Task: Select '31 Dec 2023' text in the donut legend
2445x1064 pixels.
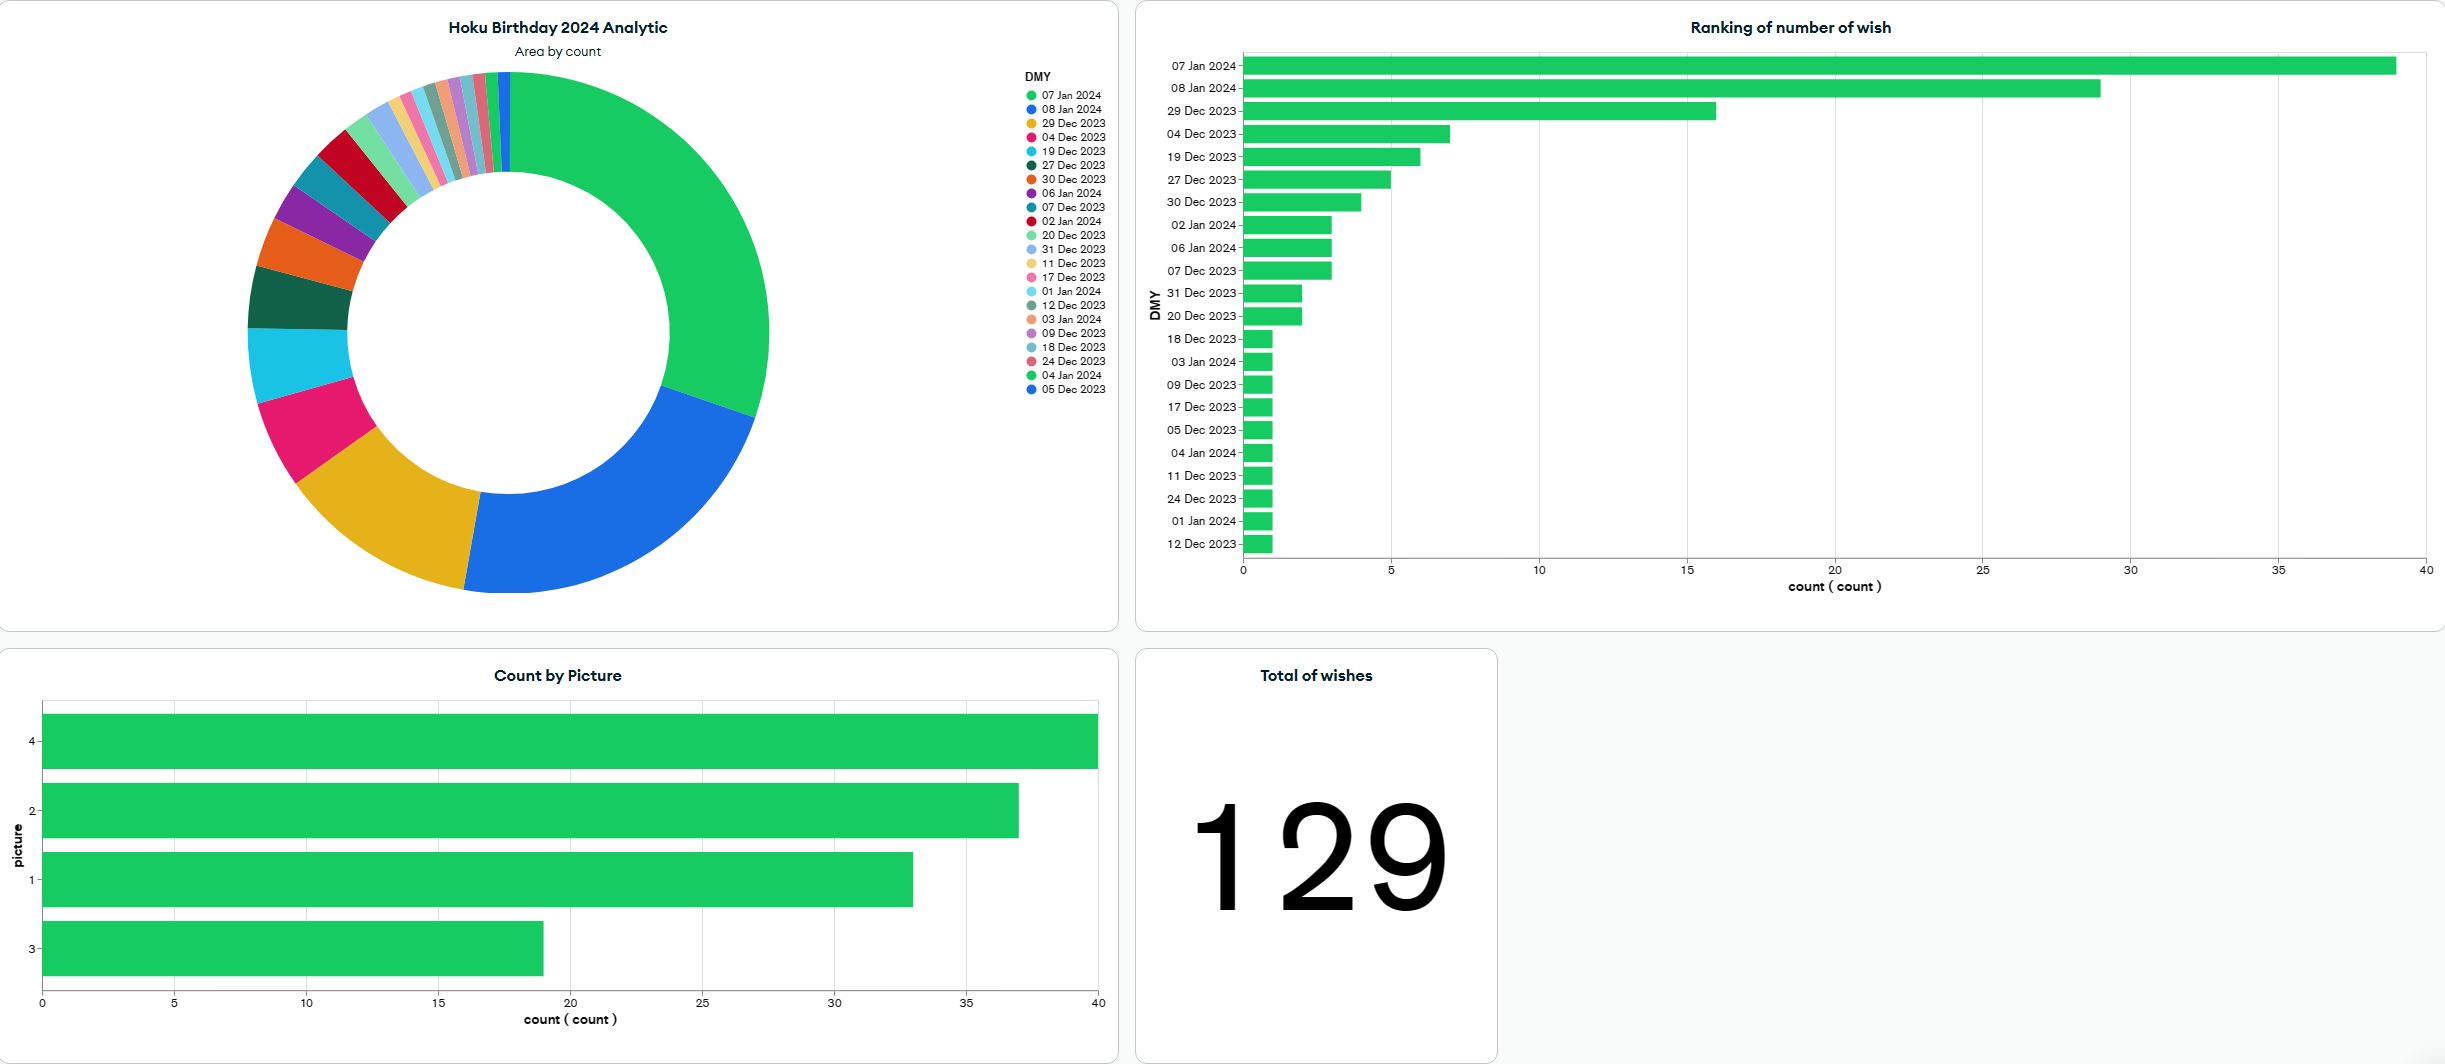Action: tap(1073, 249)
